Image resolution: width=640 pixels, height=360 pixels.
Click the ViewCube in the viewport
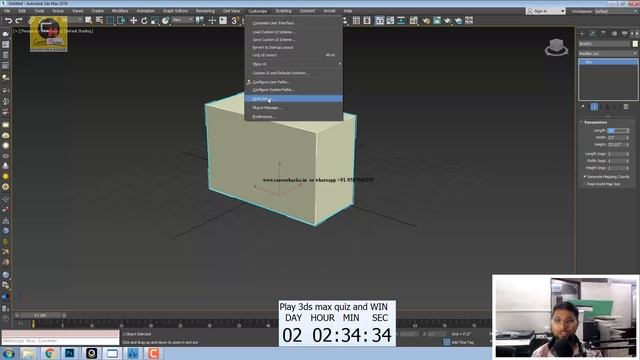(x=556, y=47)
